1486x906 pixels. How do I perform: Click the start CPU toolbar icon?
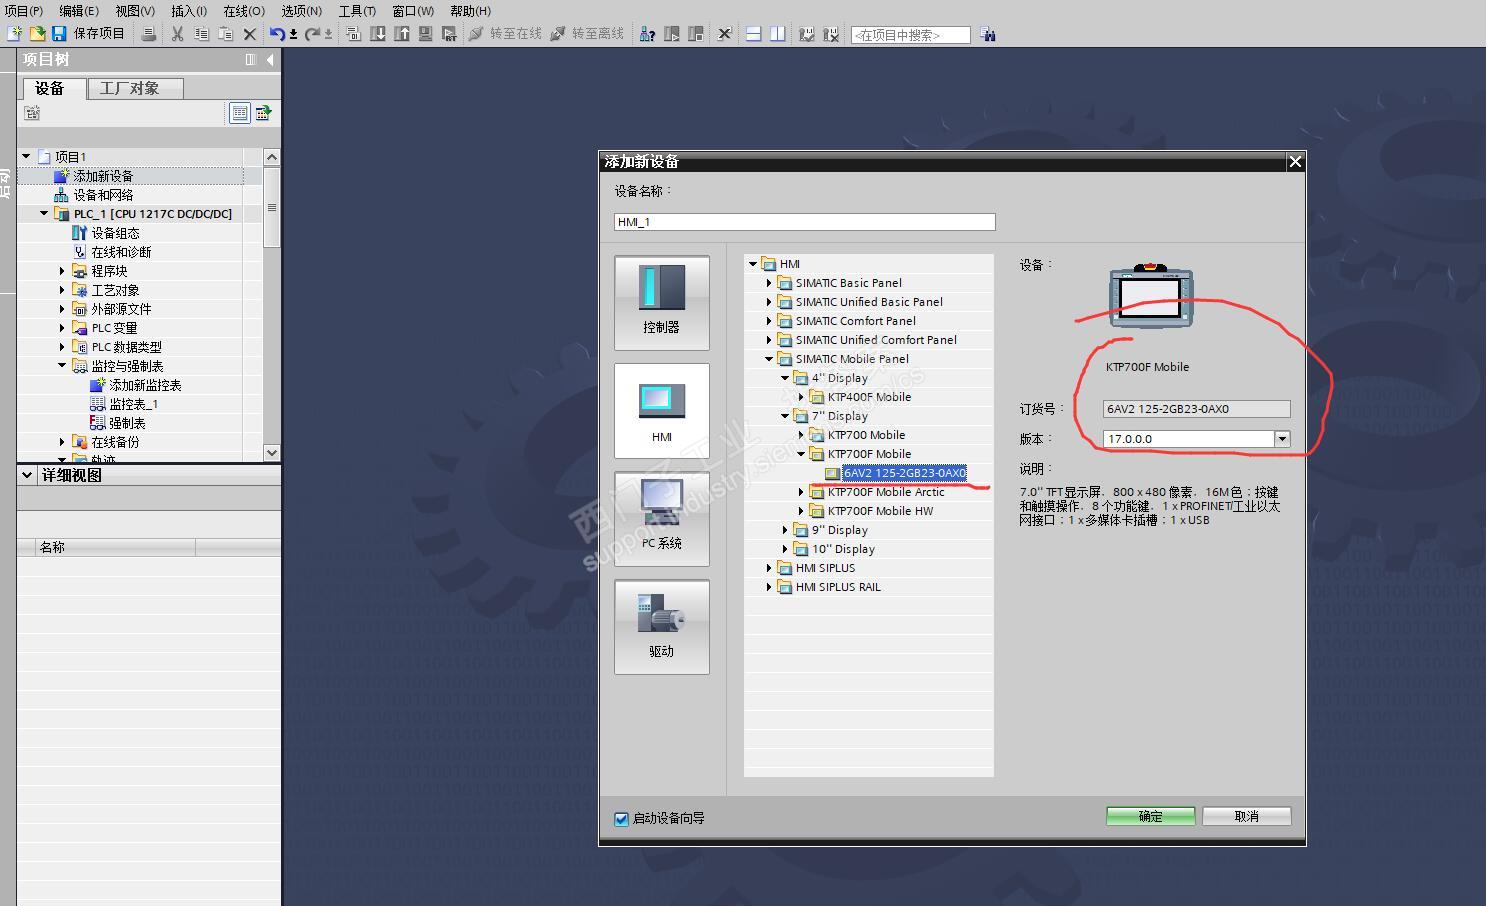(672, 34)
